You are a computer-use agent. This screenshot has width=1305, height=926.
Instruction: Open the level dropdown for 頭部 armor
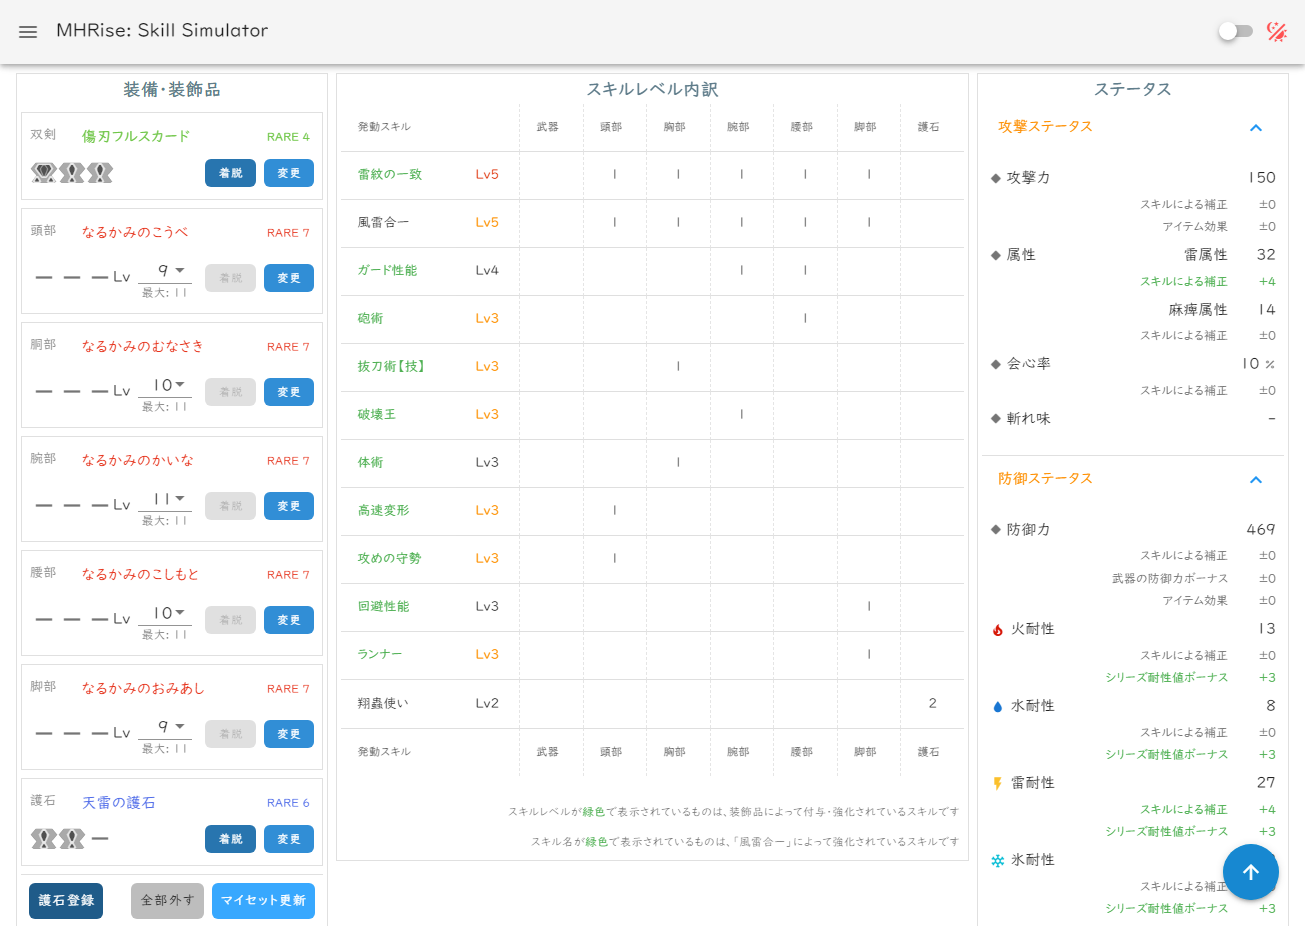[x=165, y=271]
